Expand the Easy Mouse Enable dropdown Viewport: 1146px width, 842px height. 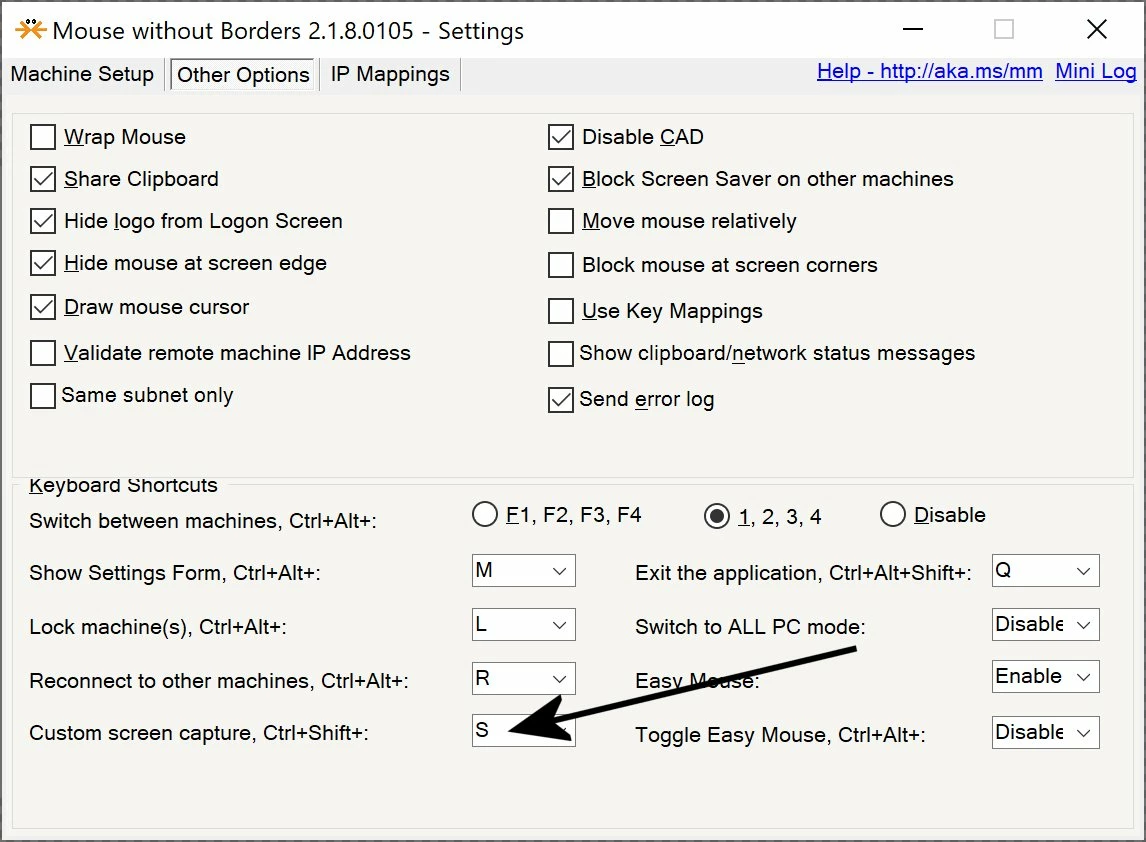coord(1045,677)
